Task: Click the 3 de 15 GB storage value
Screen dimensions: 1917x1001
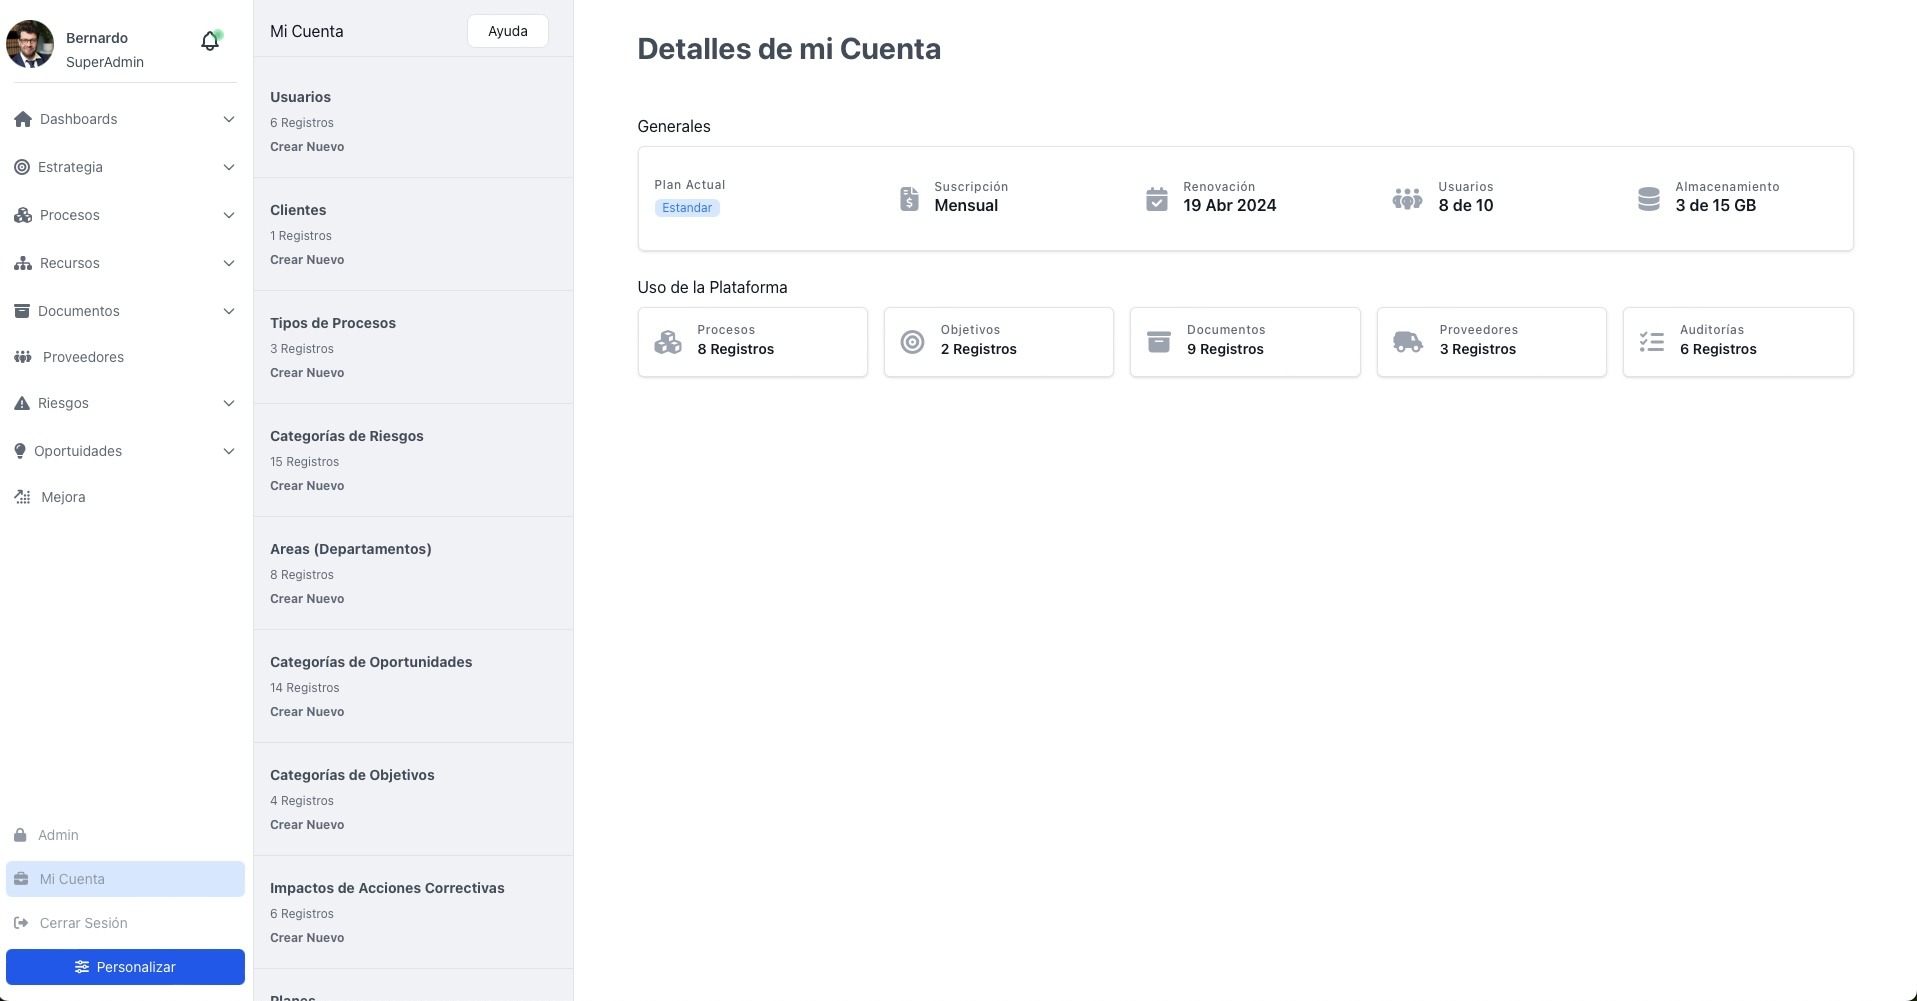Action: pos(1716,205)
